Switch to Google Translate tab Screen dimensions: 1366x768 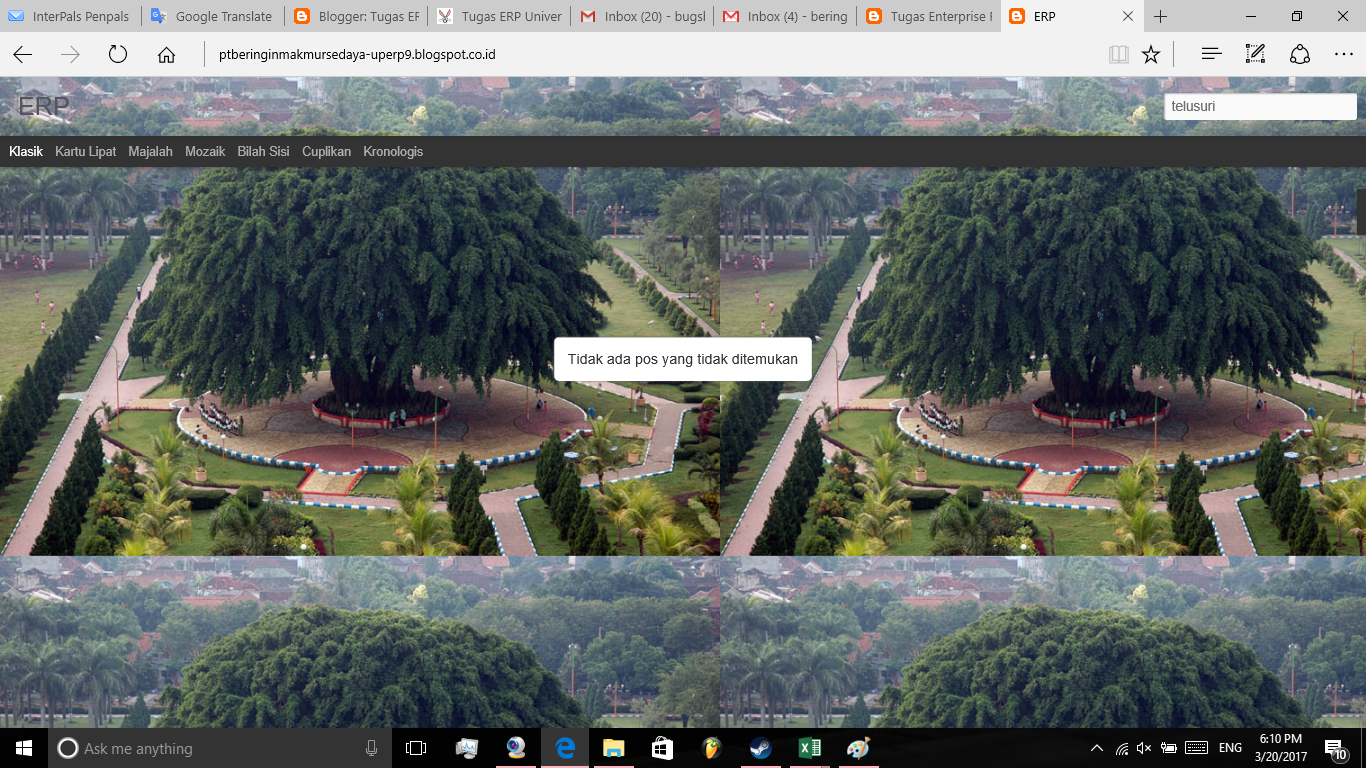click(x=213, y=16)
